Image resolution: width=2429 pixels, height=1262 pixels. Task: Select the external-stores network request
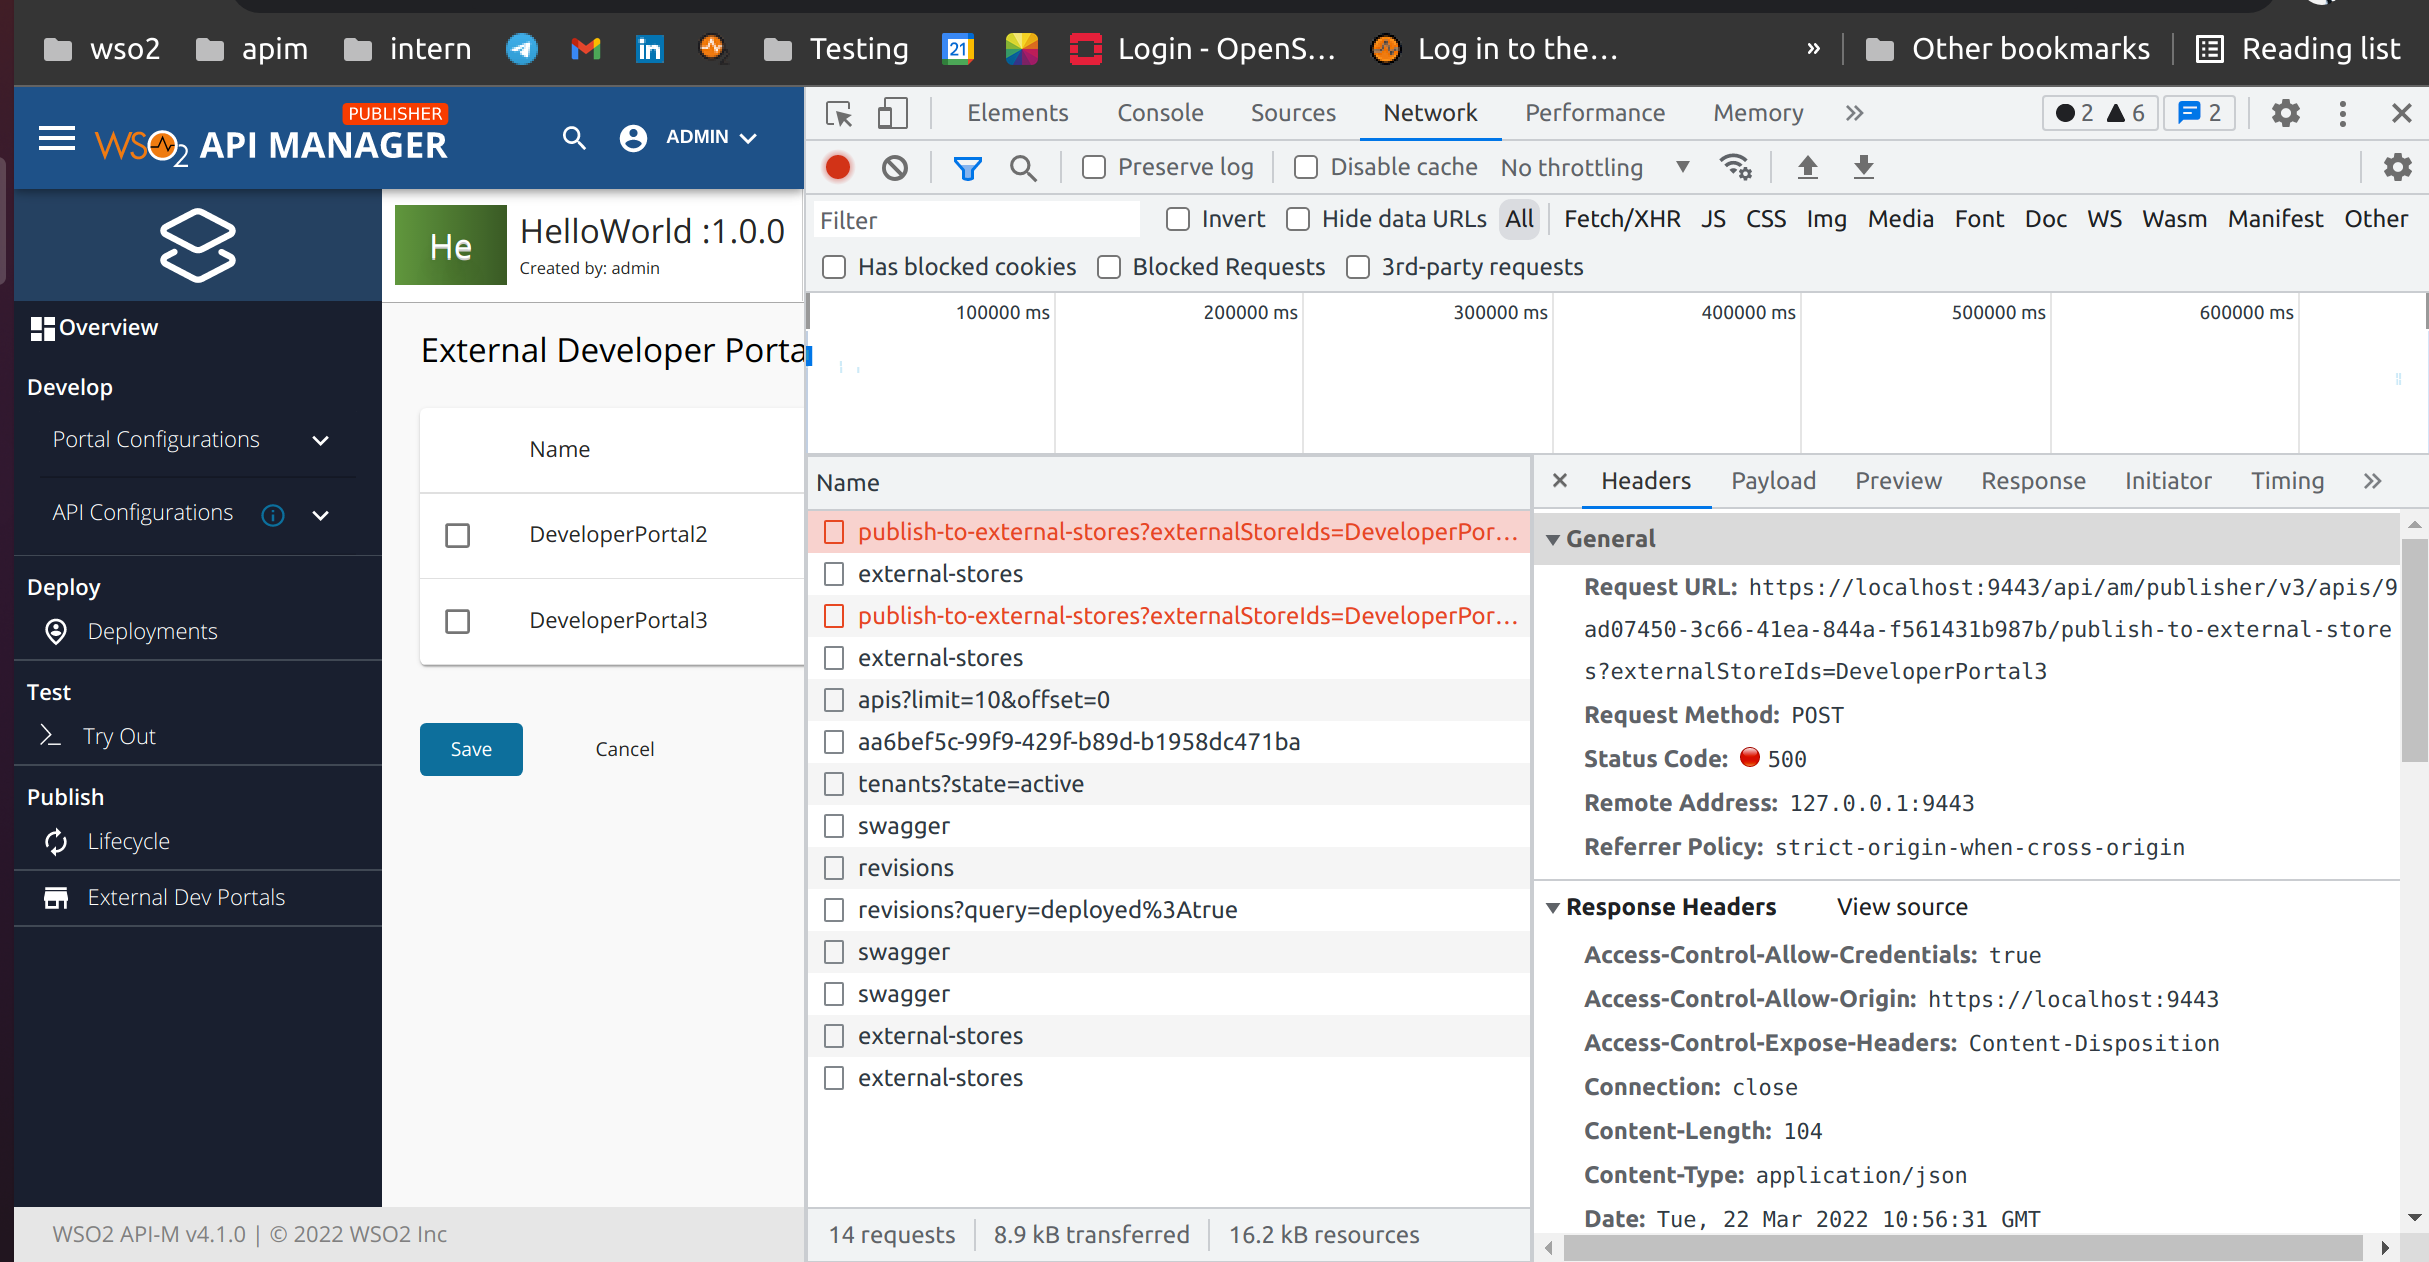click(x=940, y=573)
